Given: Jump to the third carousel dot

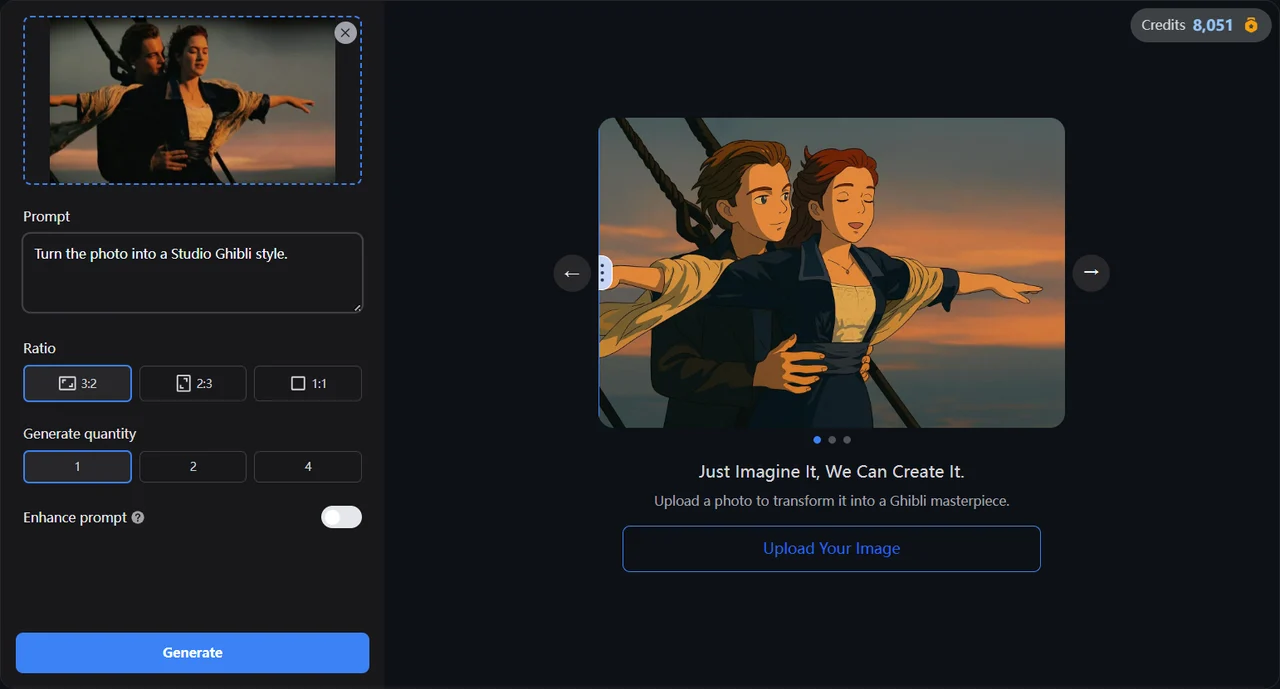Looking at the screenshot, I should tap(847, 439).
